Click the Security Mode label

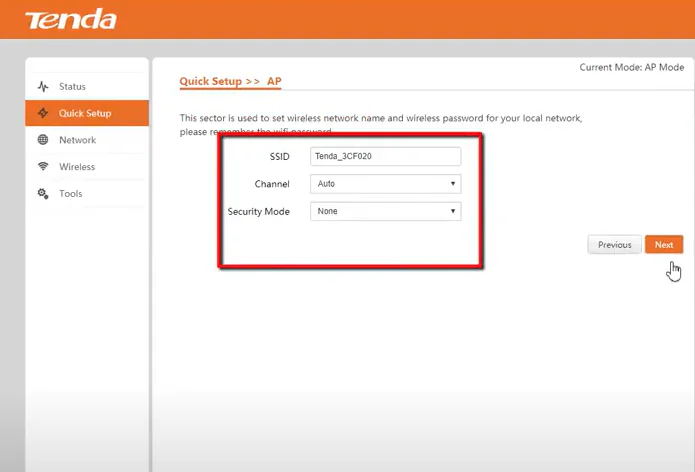point(258,211)
